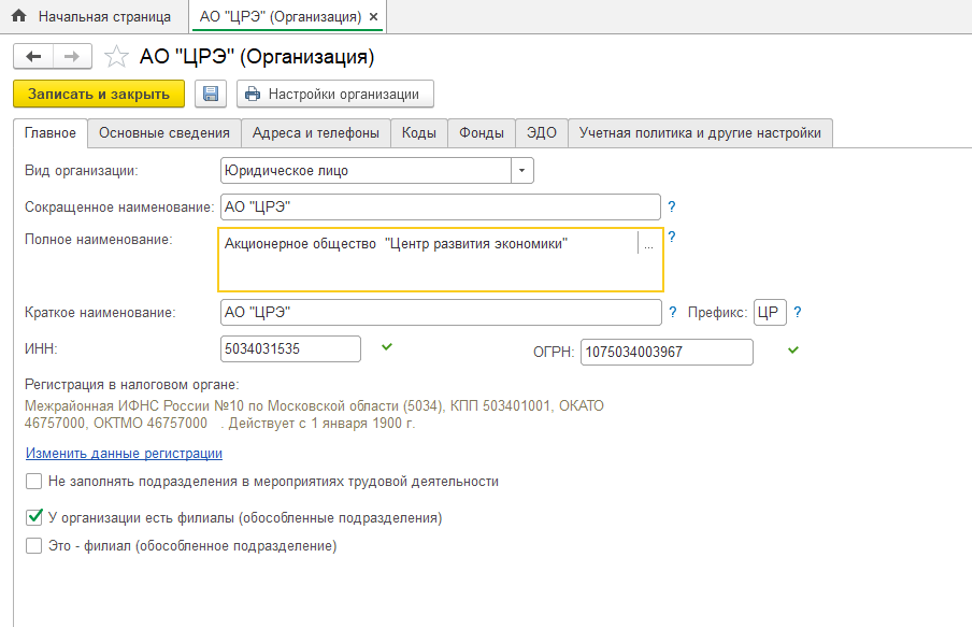Click into Сокращенное наименование input field
The image size is (972, 627).
point(440,207)
